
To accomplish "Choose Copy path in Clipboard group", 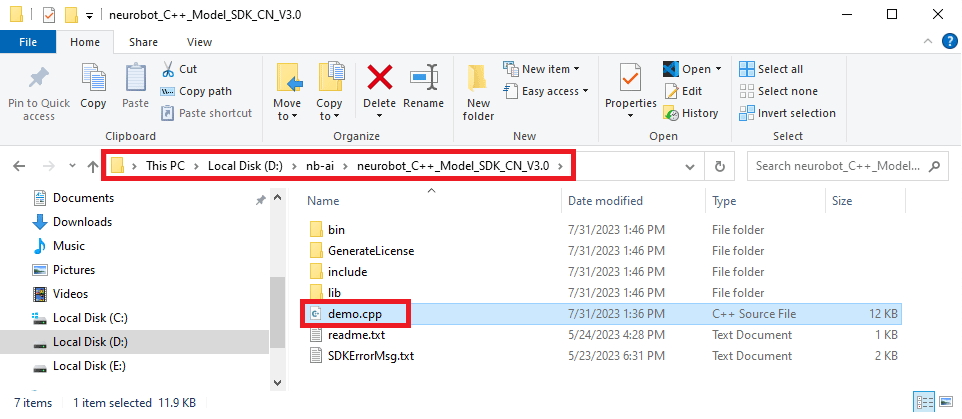I will point(196,91).
